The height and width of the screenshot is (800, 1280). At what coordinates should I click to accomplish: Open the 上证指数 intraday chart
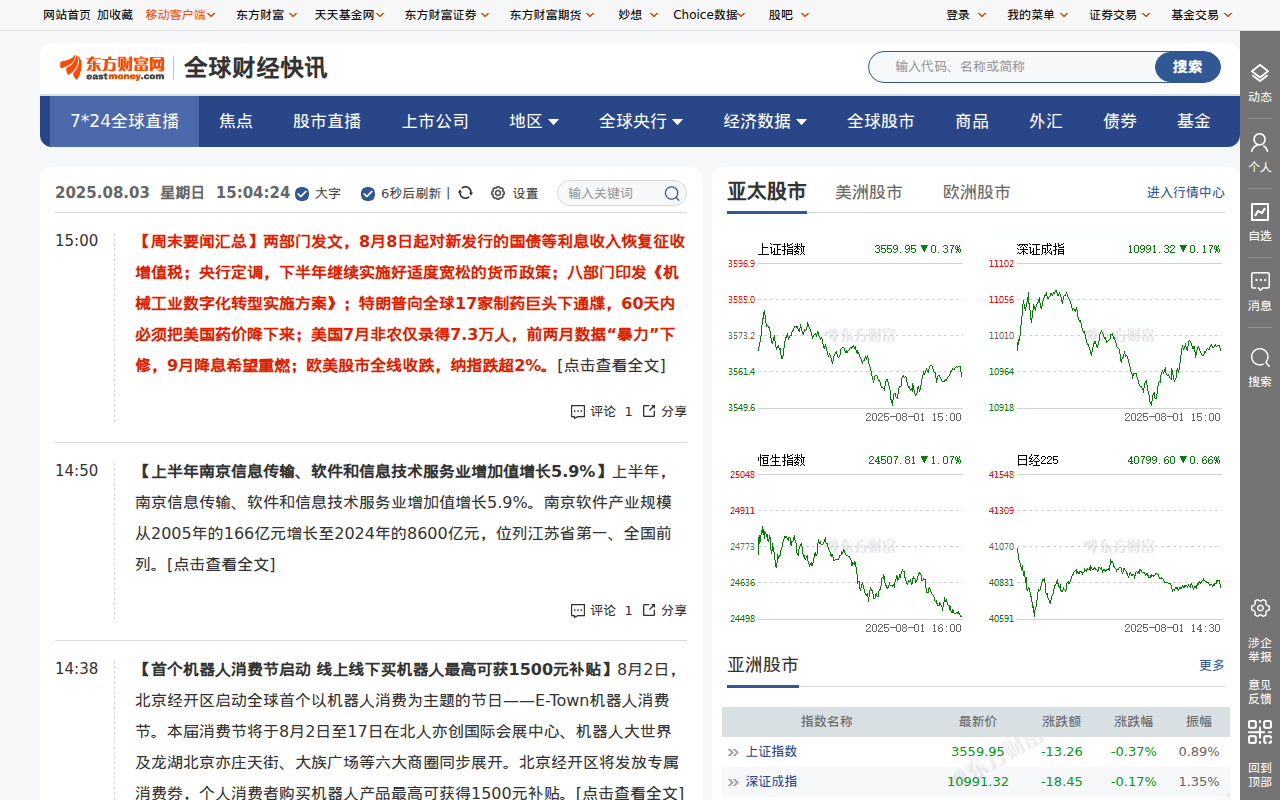[845, 332]
